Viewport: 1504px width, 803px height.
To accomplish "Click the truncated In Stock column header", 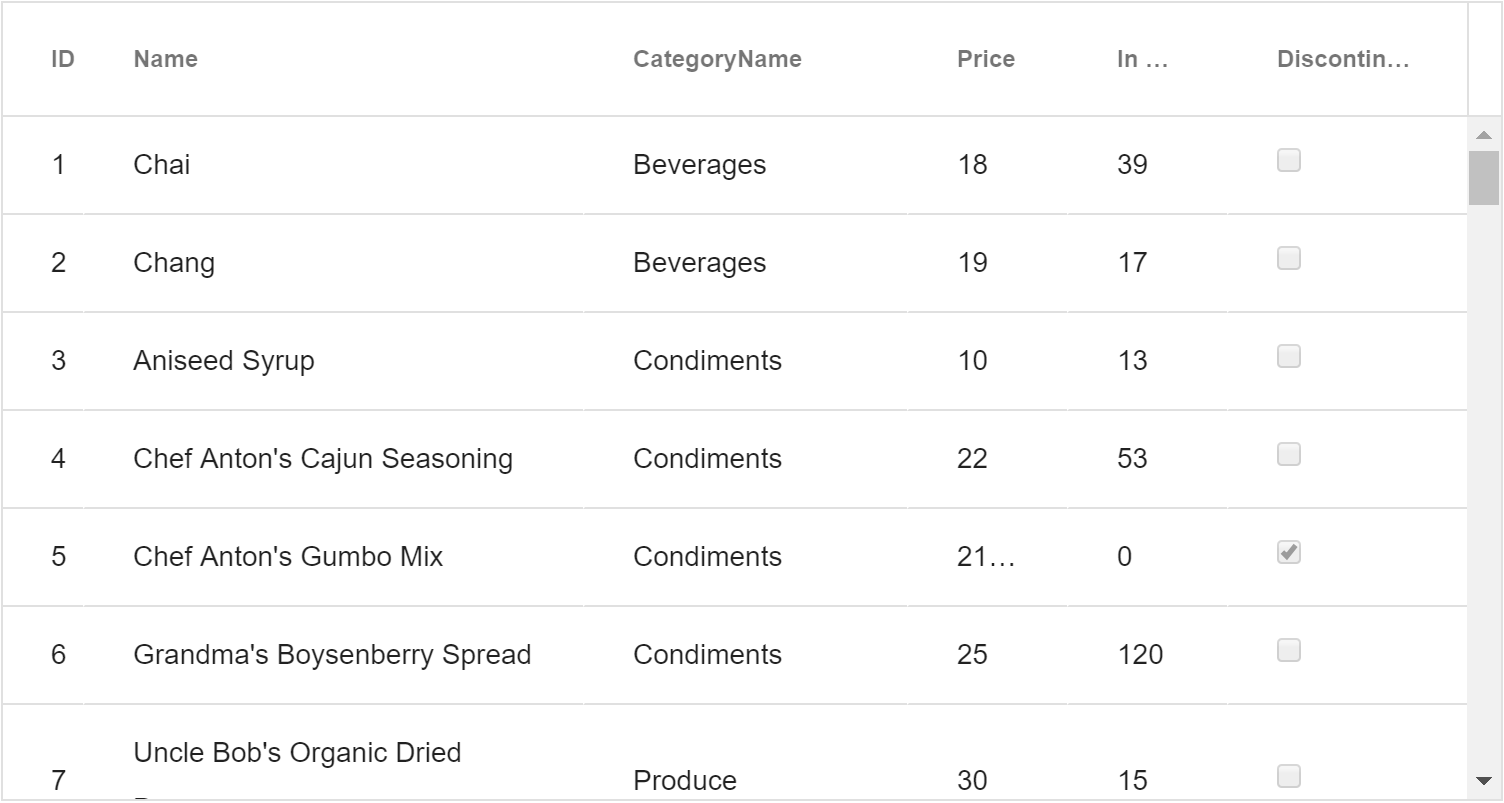I will (x=1143, y=59).
